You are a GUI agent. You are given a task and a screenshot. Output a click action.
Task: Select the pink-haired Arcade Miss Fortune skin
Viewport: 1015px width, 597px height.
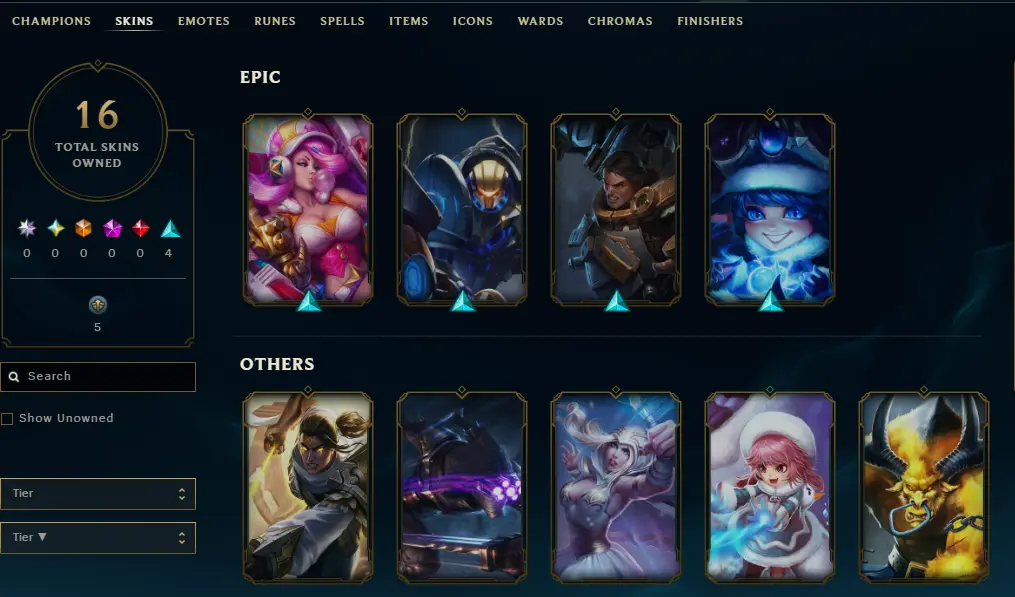tap(308, 209)
